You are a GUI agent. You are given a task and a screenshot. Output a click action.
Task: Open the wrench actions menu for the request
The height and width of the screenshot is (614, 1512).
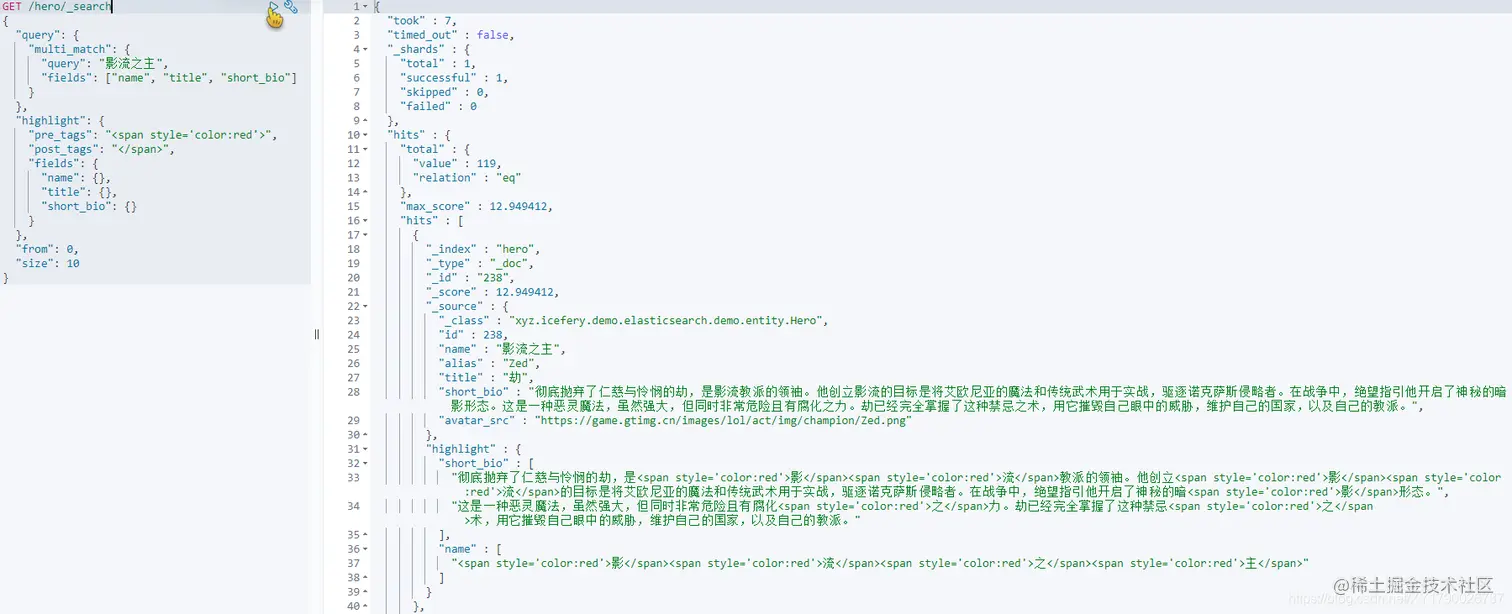tap(291, 7)
